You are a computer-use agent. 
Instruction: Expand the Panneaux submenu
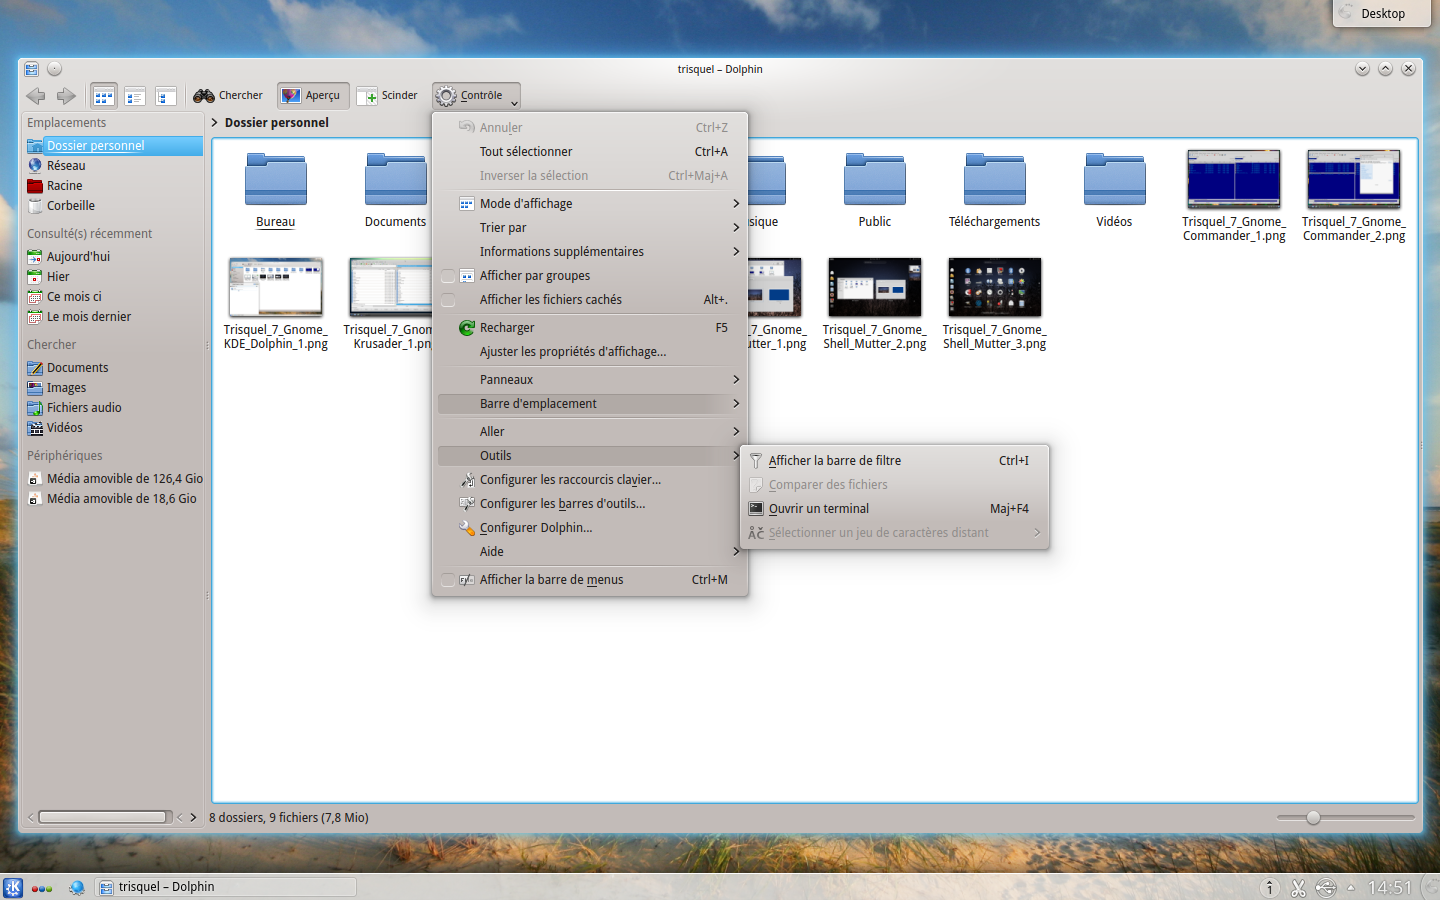pyautogui.click(x=590, y=380)
